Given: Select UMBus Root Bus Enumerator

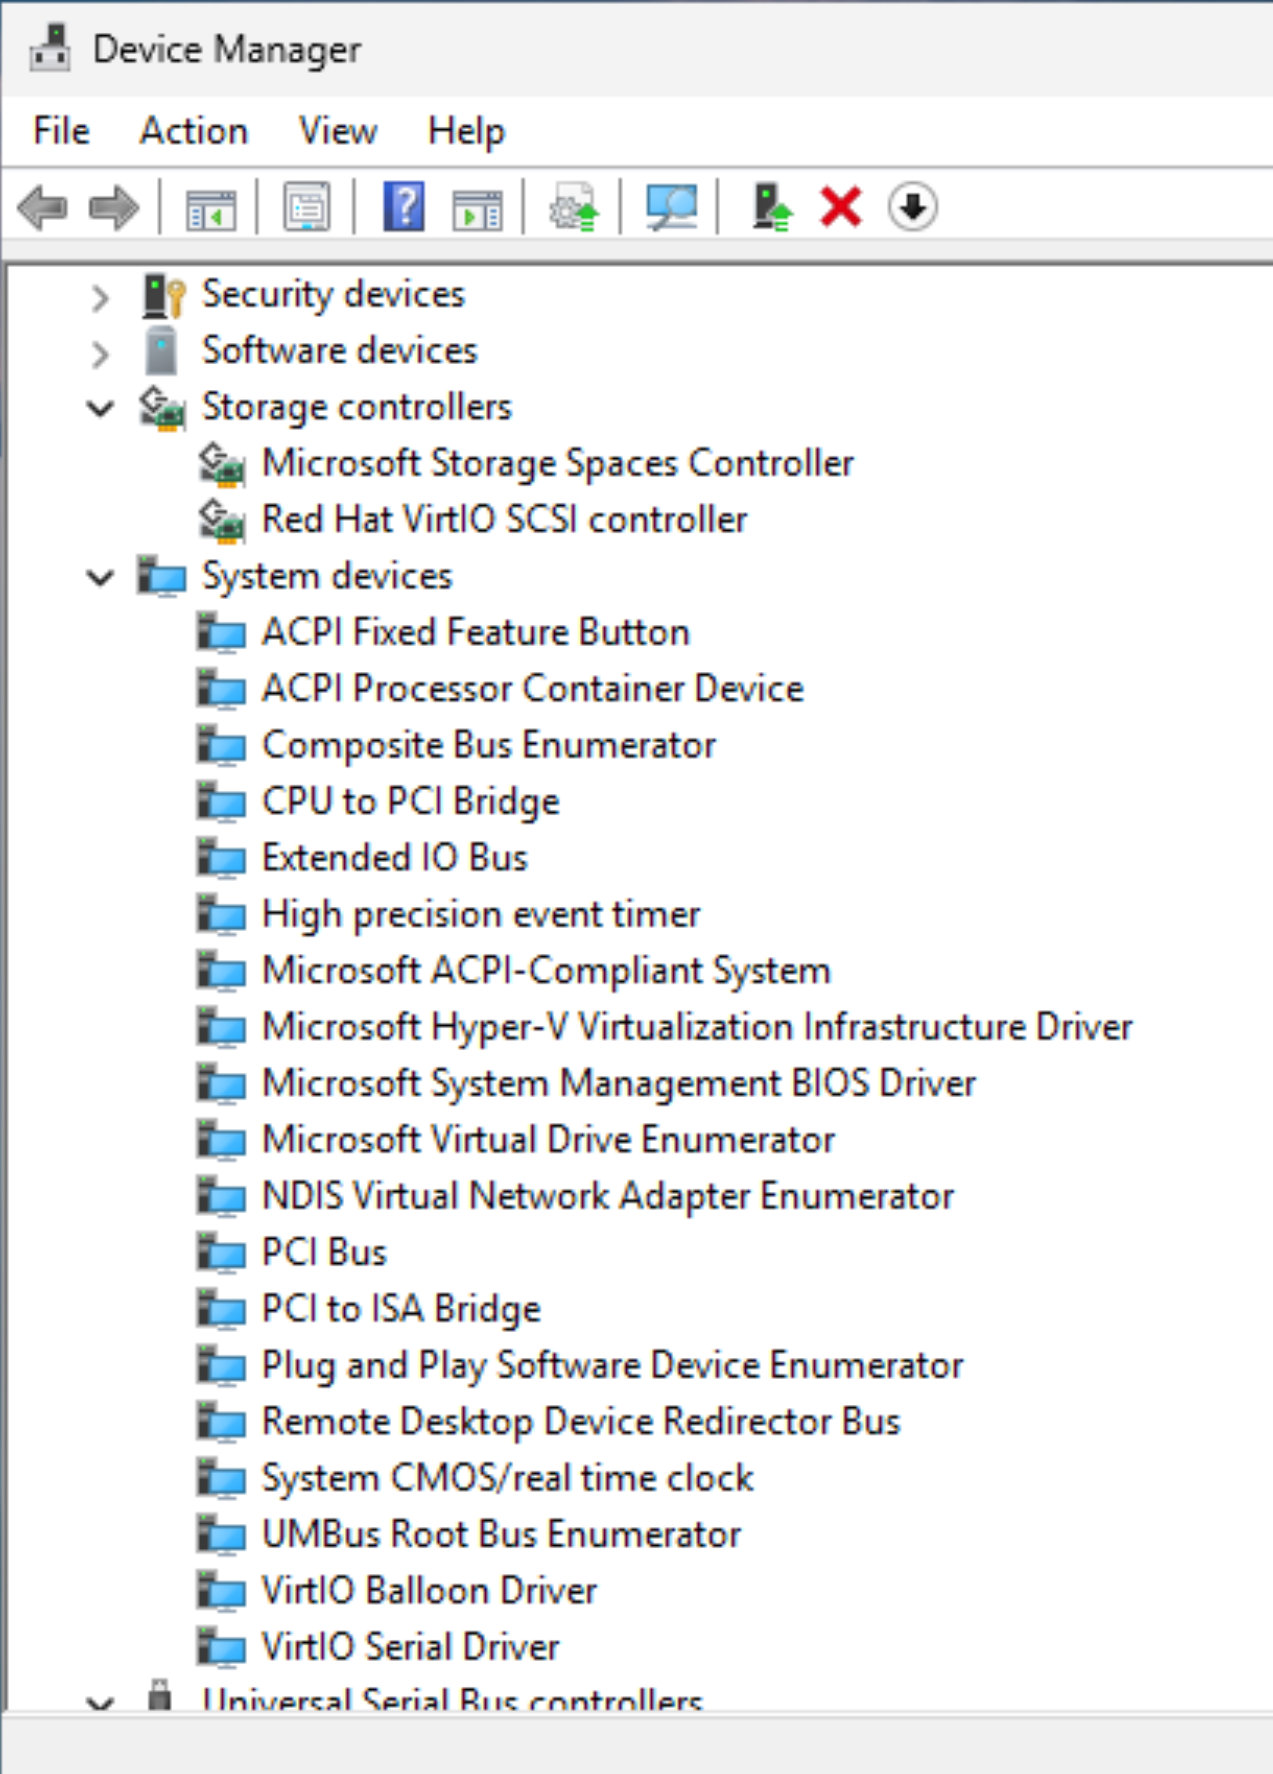Looking at the screenshot, I should coord(501,1534).
